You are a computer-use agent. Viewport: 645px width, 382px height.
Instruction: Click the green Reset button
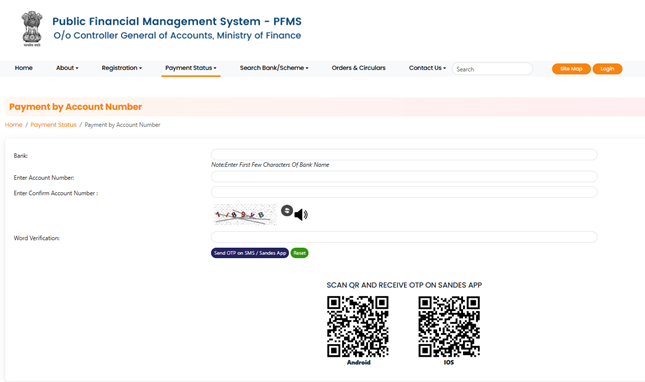pos(299,253)
